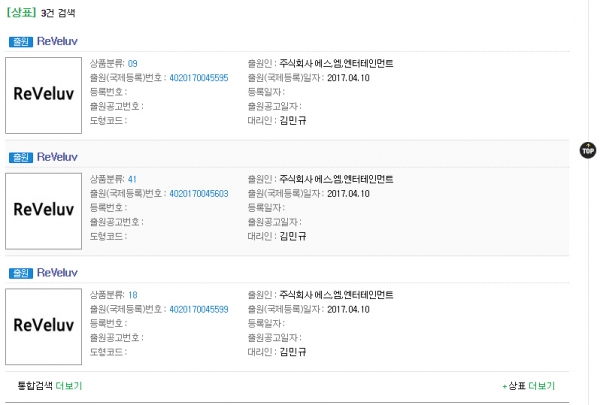The image size is (600, 405).
Task: Open the ReVeluv title link for class 09
Action: 56,42
